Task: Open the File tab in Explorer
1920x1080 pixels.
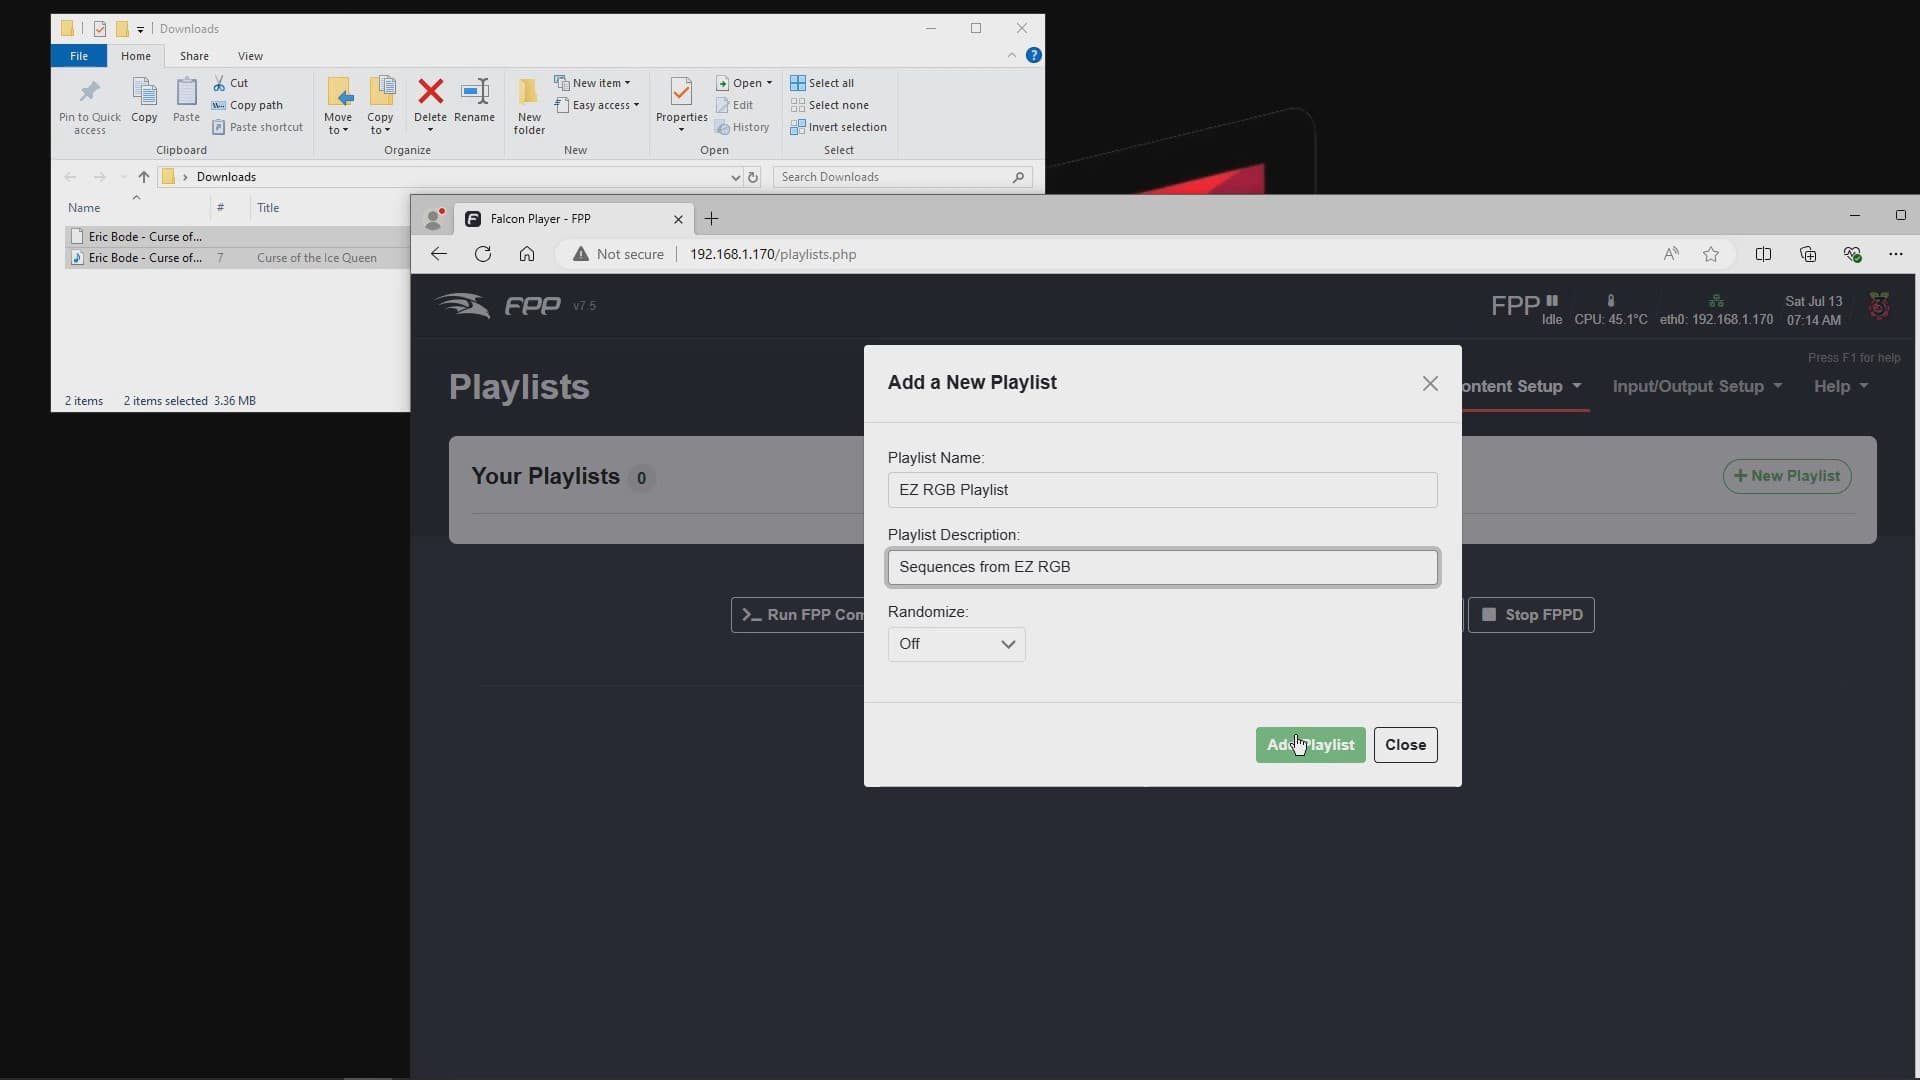Action: coord(79,56)
